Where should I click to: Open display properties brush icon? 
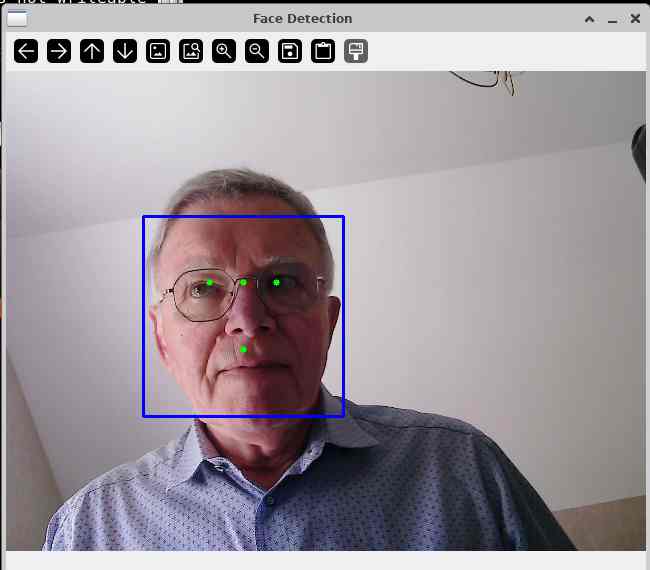click(x=356, y=51)
